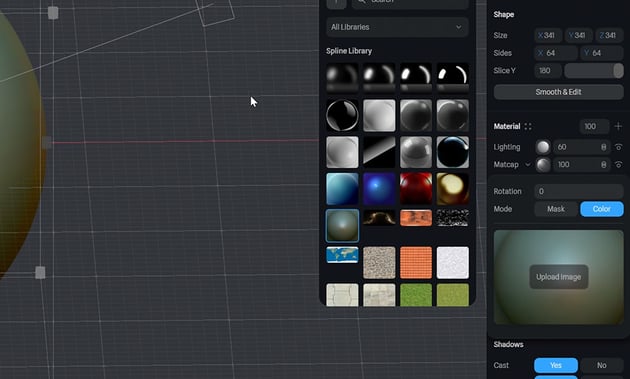The image size is (630, 379).
Task: Open the All Libraries dropdown
Action: pos(397,27)
